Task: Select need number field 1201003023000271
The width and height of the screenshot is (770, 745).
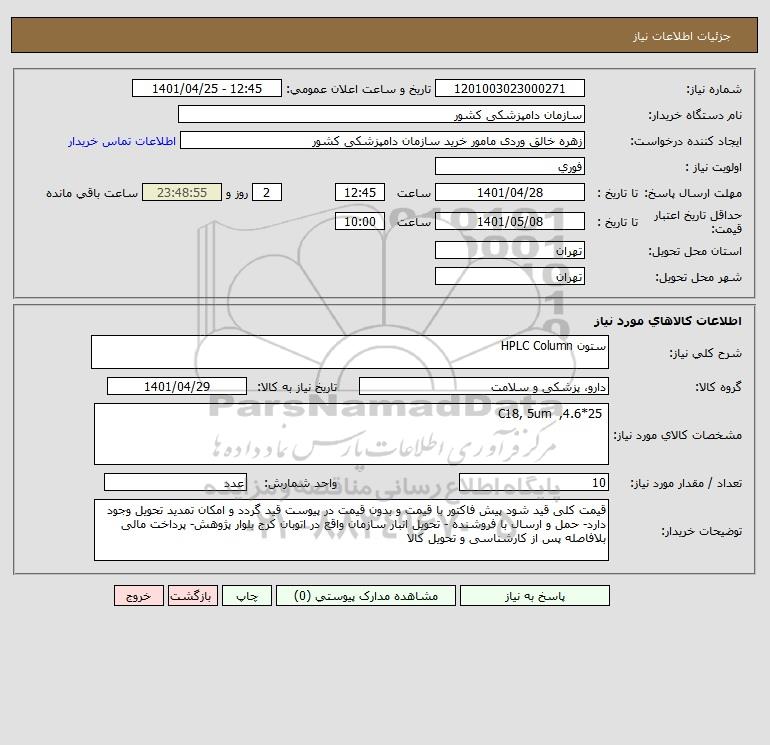Action: pyautogui.click(x=510, y=88)
